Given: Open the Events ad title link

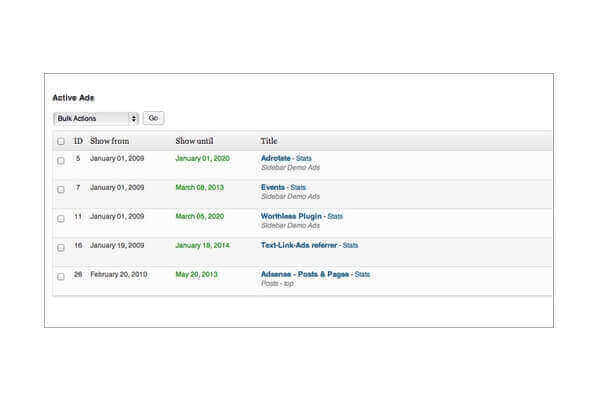Looking at the screenshot, I should point(272,187).
